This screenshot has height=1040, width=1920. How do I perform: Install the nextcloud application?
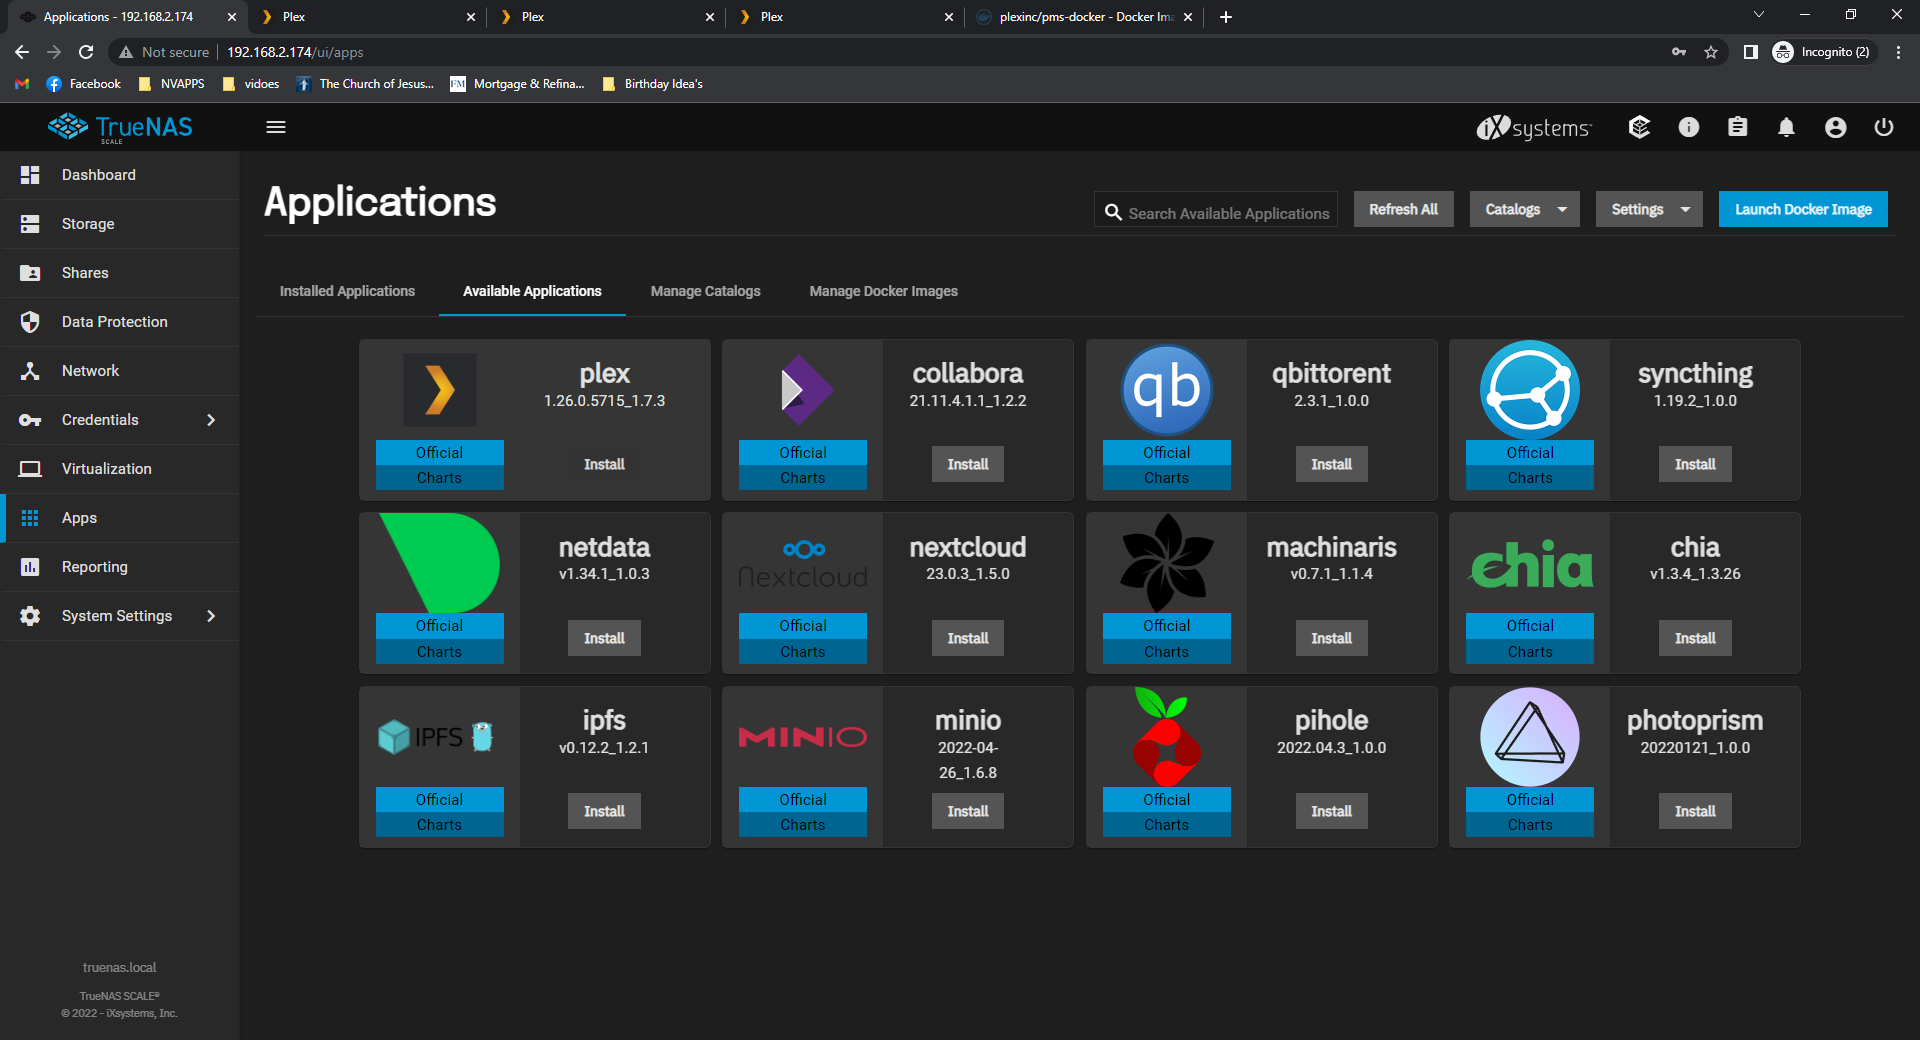968,638
